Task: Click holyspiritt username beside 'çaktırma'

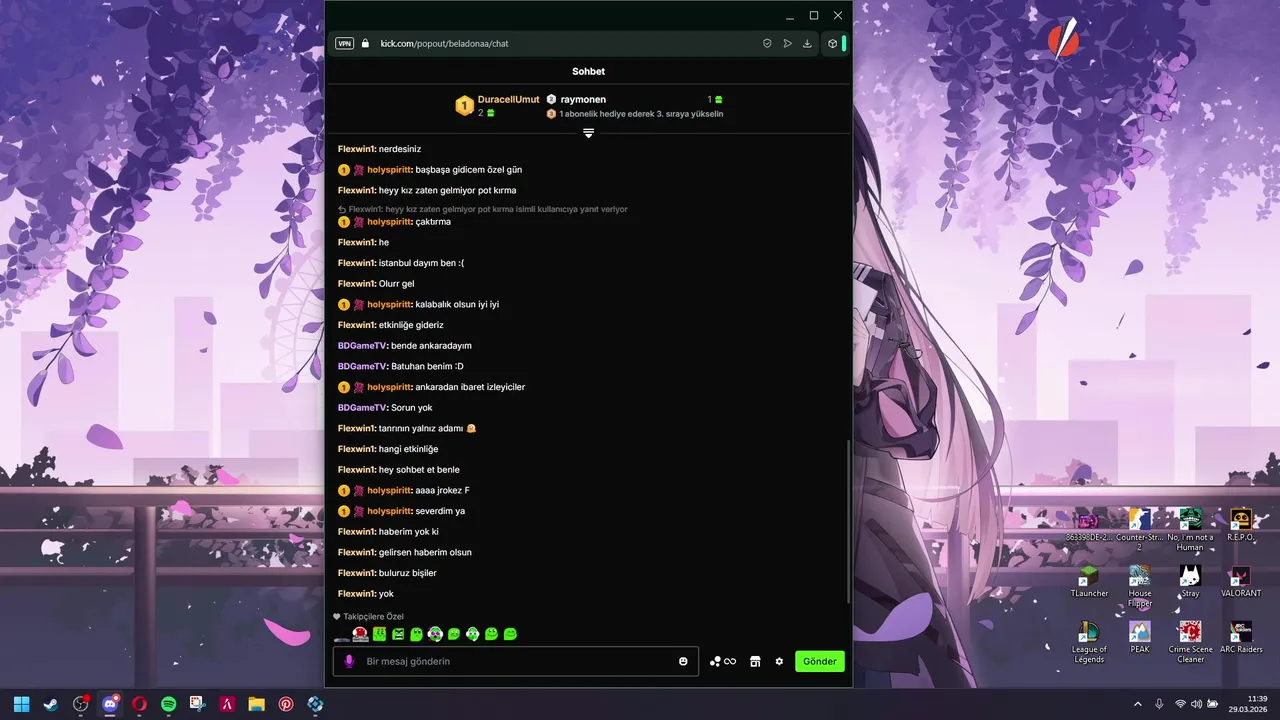Action: (x=390, y=222)
